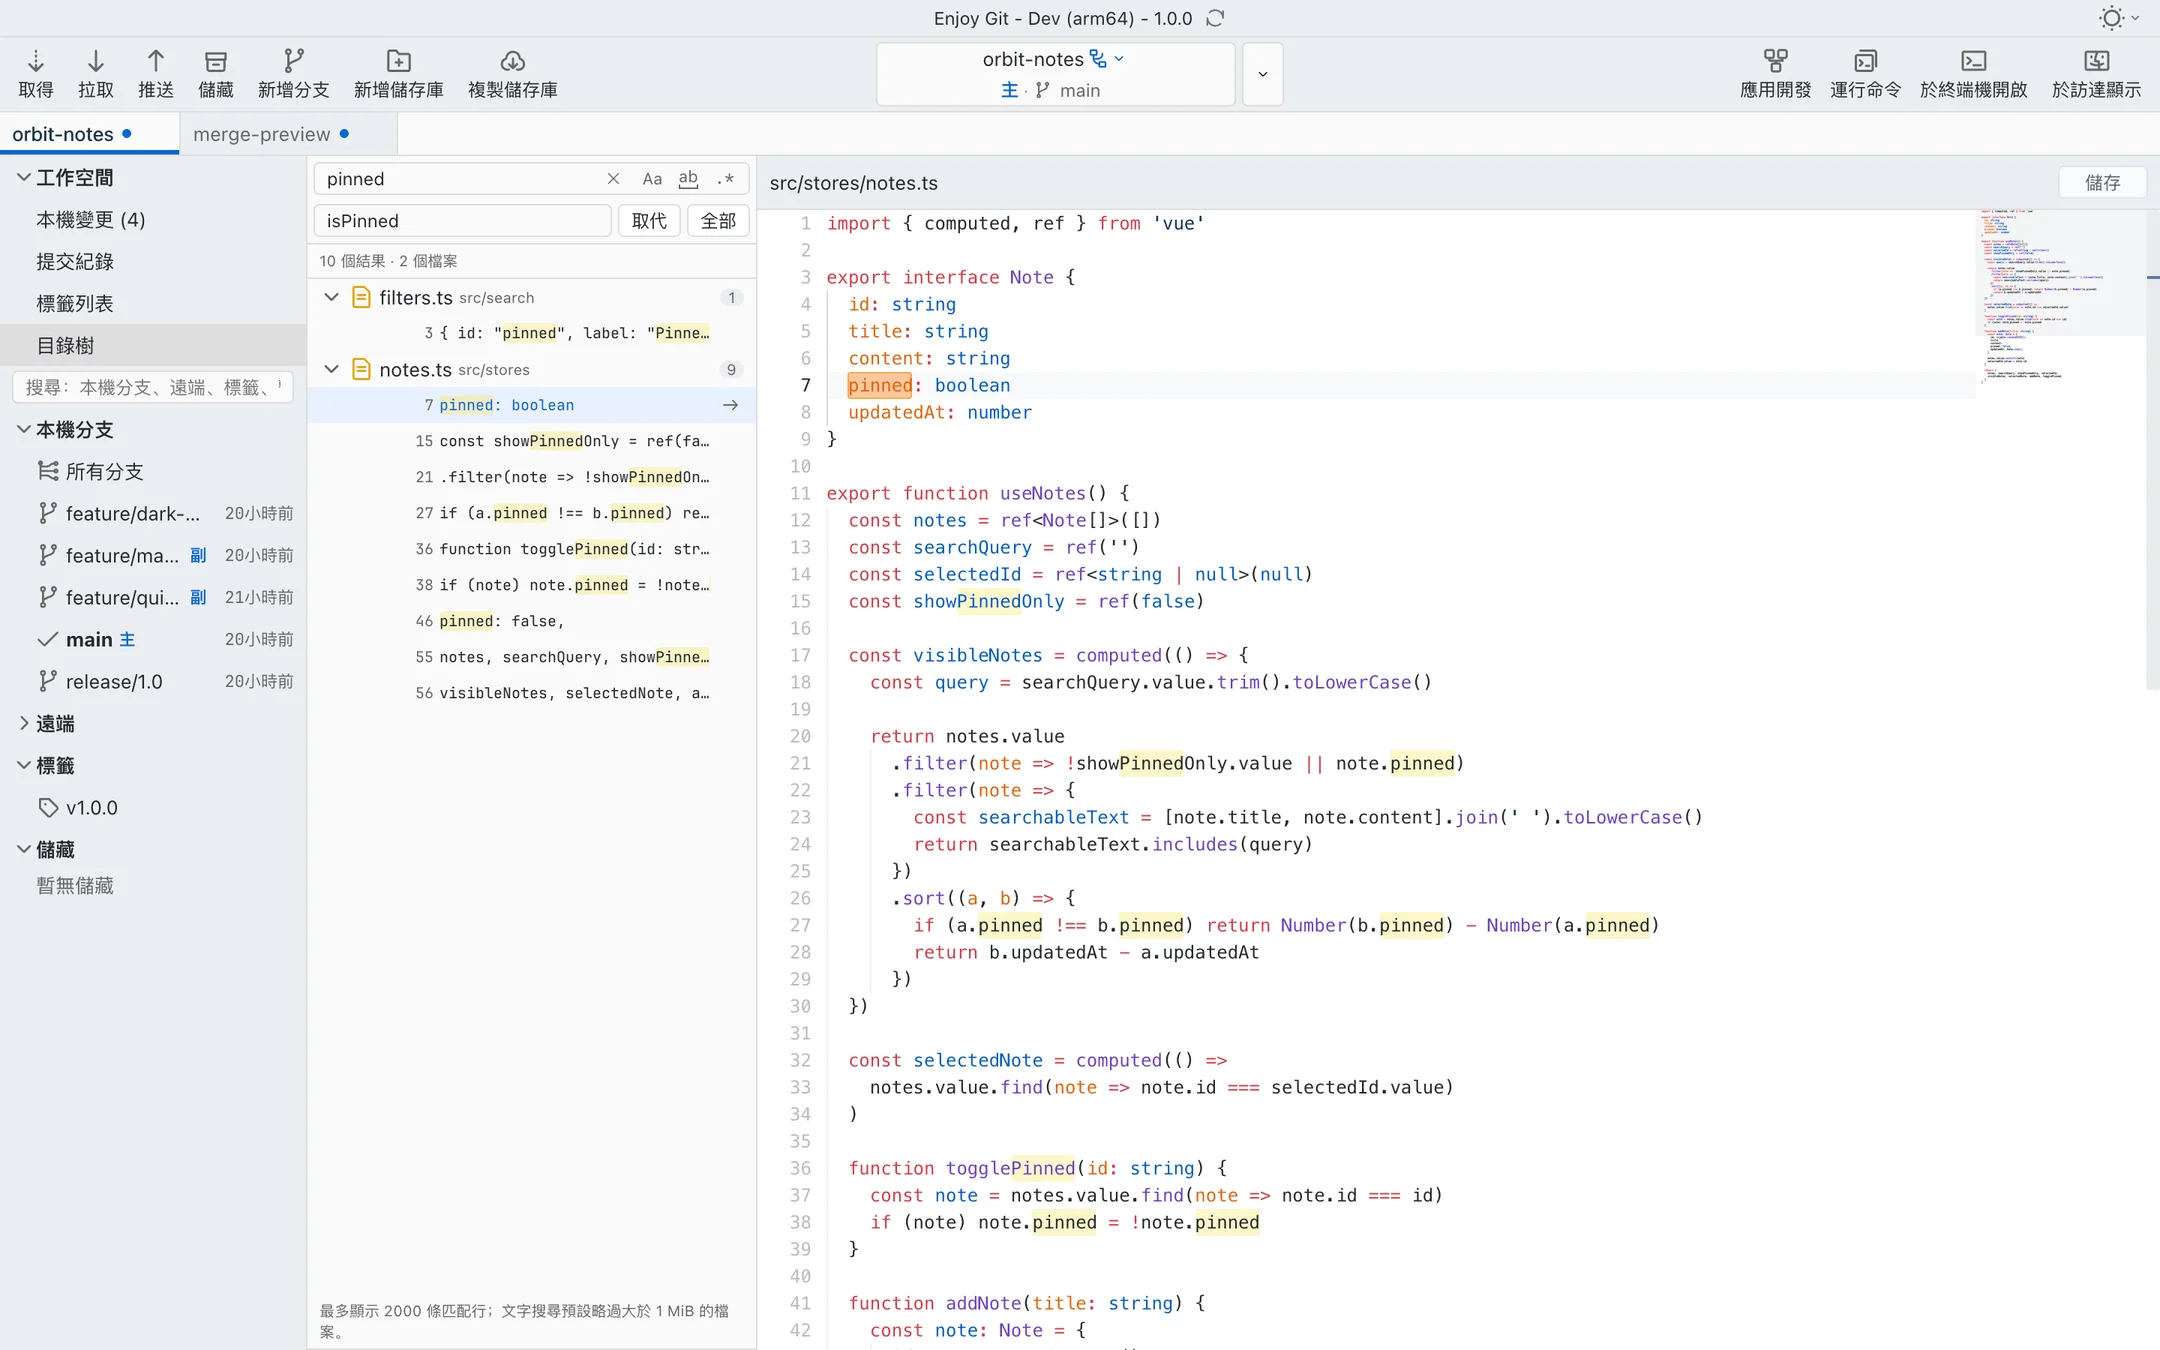Viewport: 2160px width, 1350px height.
Task: Click the theme sun icon at top right
Action: coord(2111,18)
